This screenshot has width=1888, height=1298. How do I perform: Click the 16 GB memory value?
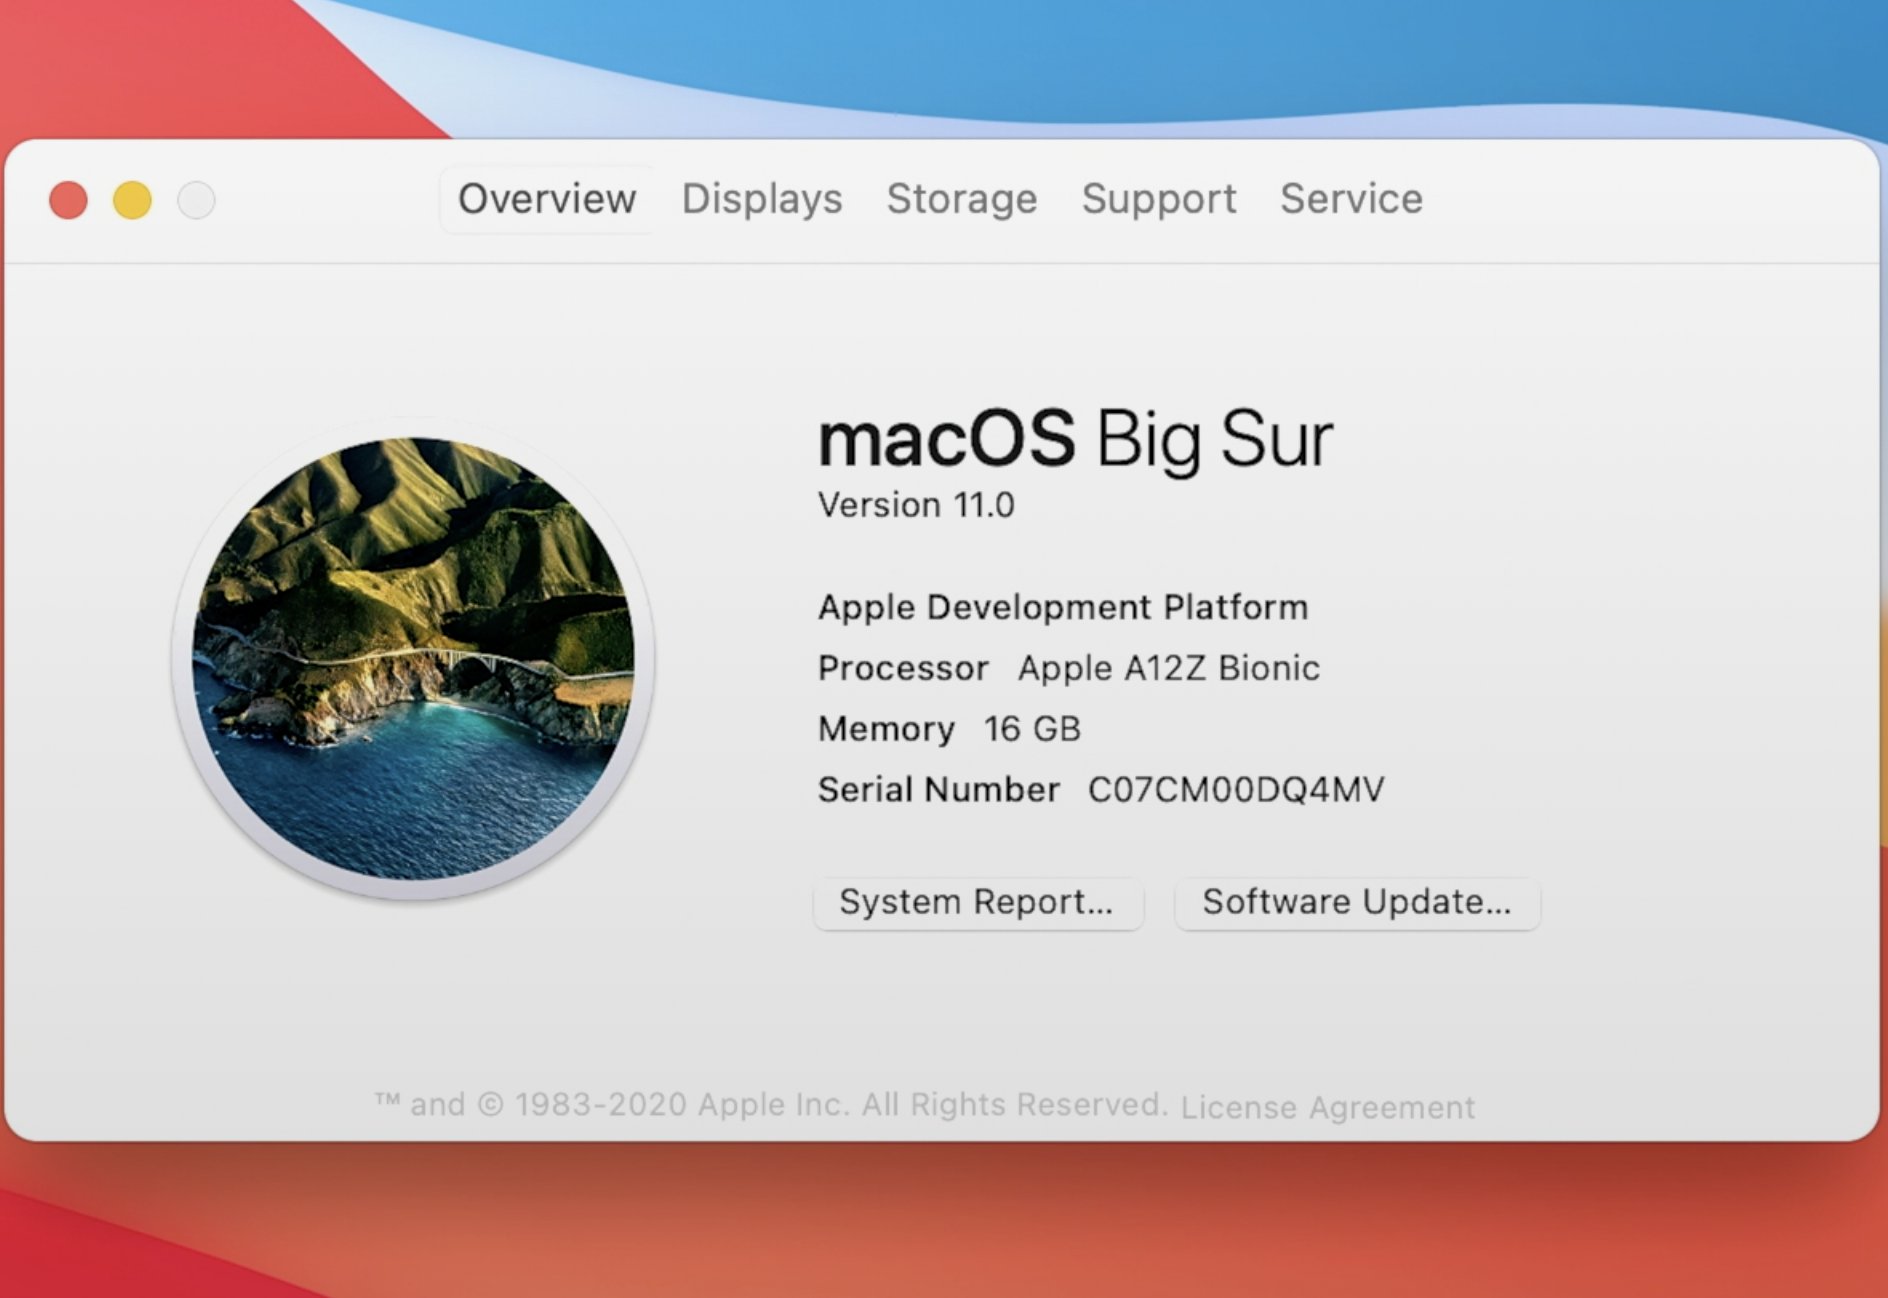1032,729
